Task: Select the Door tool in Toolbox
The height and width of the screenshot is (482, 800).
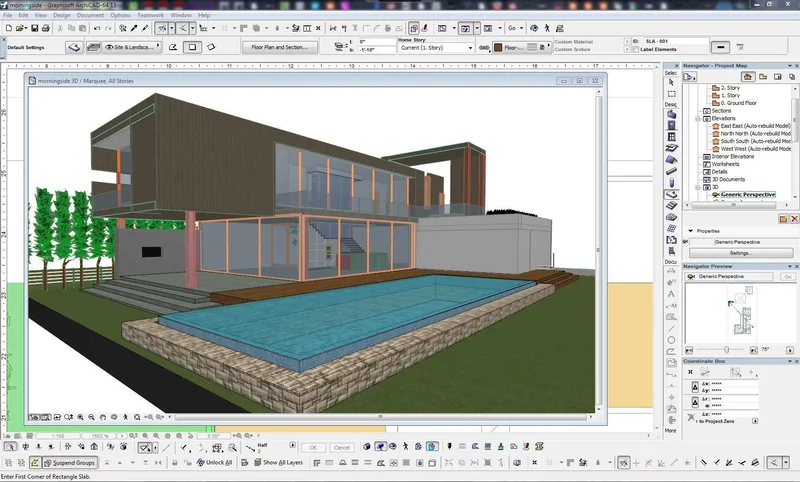Action: 671,125
